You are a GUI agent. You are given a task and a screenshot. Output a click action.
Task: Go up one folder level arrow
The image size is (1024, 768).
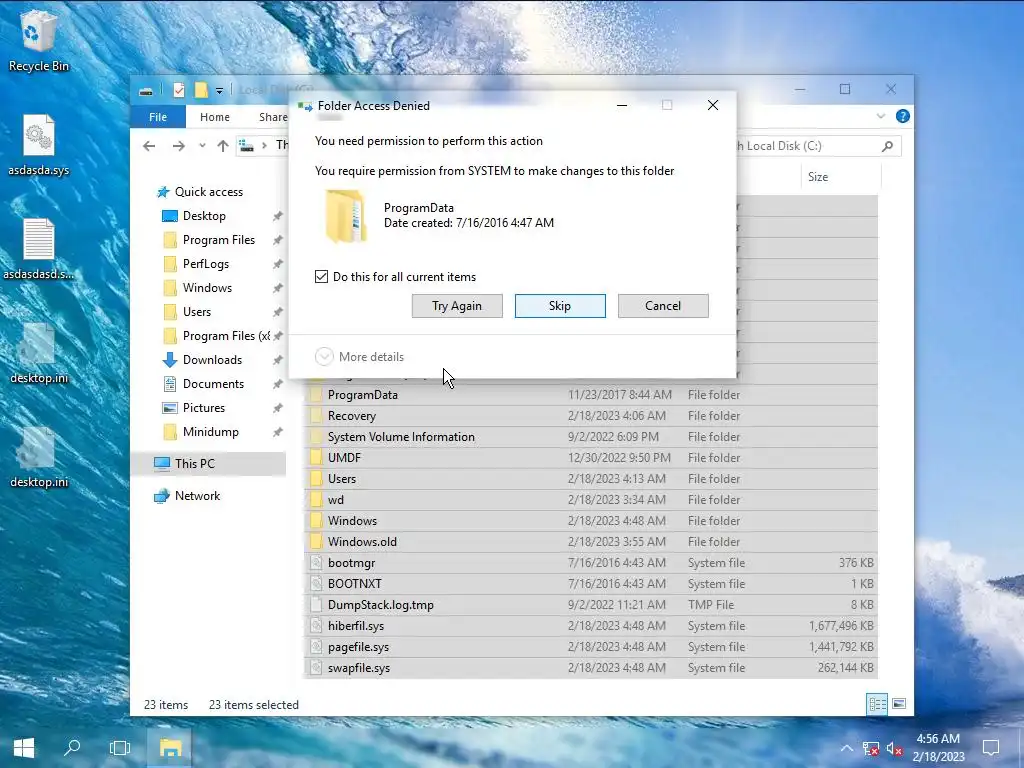[x=223, y=146]
